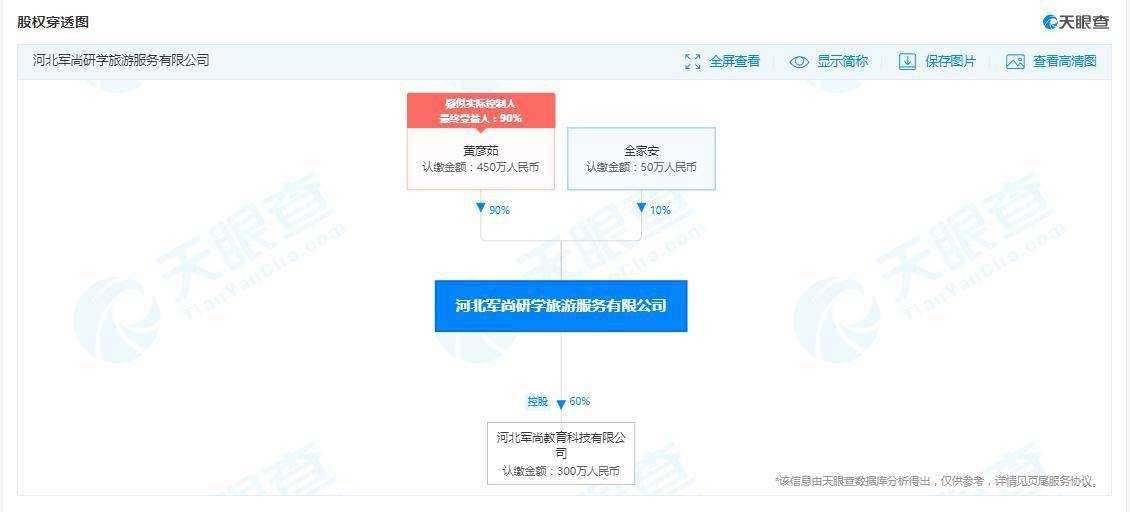The image size is (1130, 512).
Task: Click the fullscreen expand icon
Action: tap(693, 62)
